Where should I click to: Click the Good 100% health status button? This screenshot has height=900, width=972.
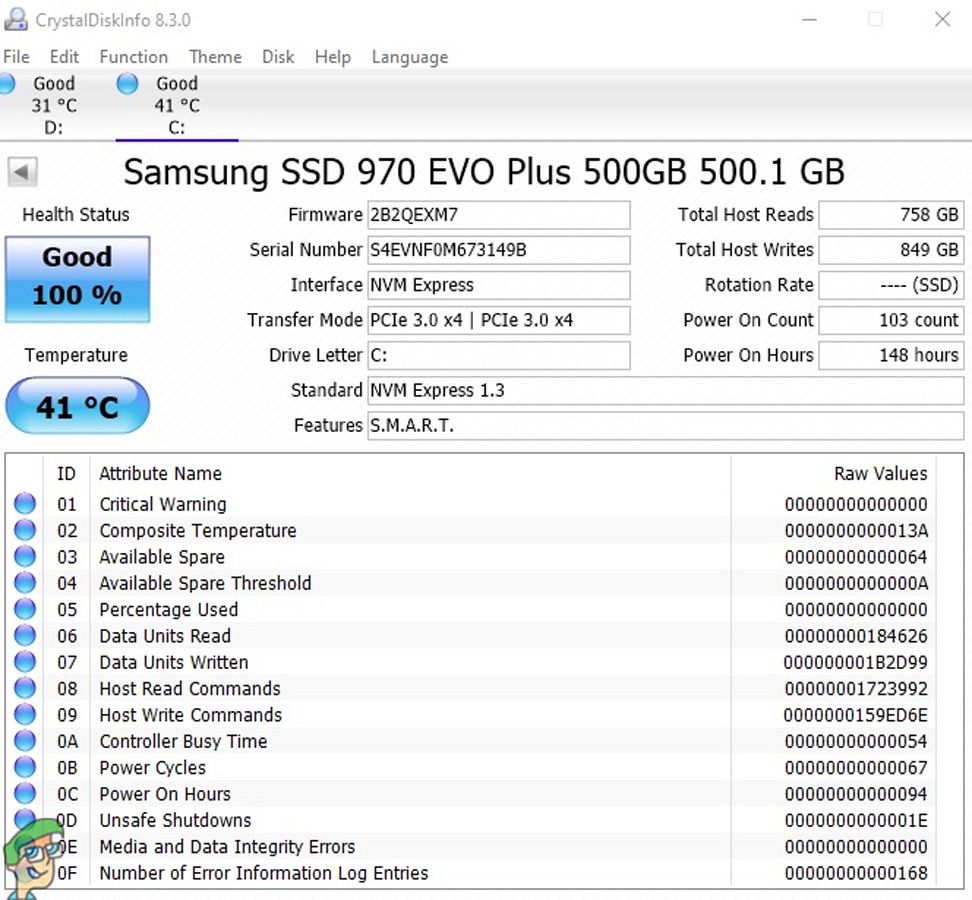(77, 278)
